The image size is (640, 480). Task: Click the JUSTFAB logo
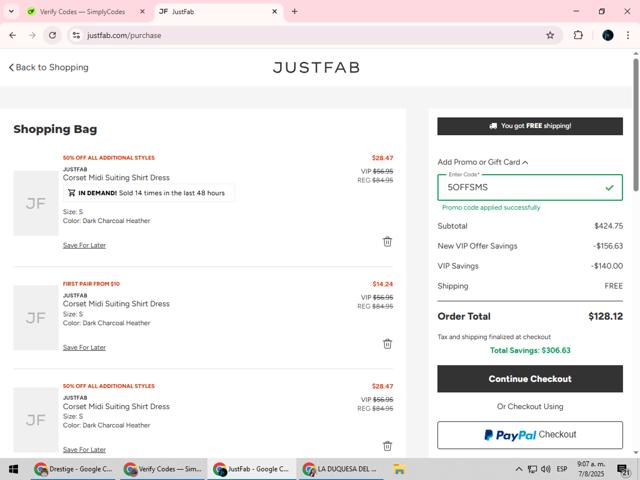pos(316,67)
